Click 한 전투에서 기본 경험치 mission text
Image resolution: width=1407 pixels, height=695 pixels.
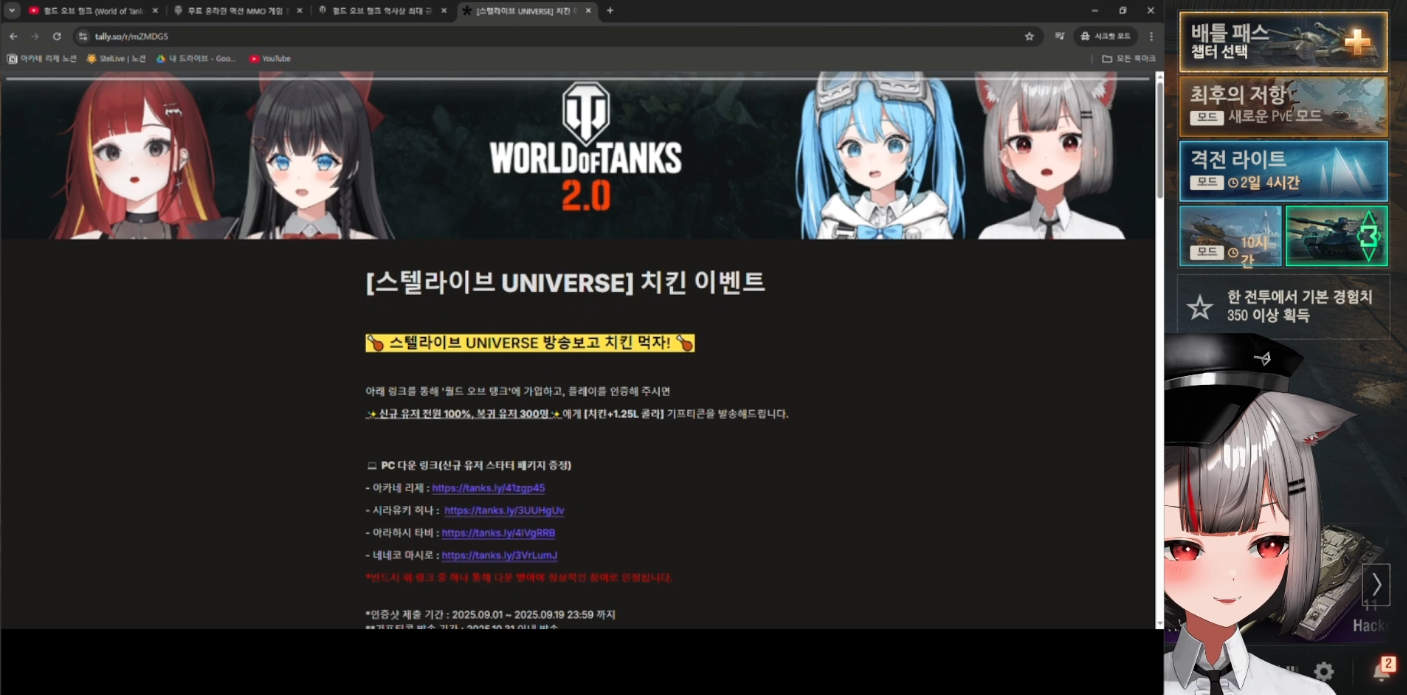pyautogui.click(x=1299, y=306)
